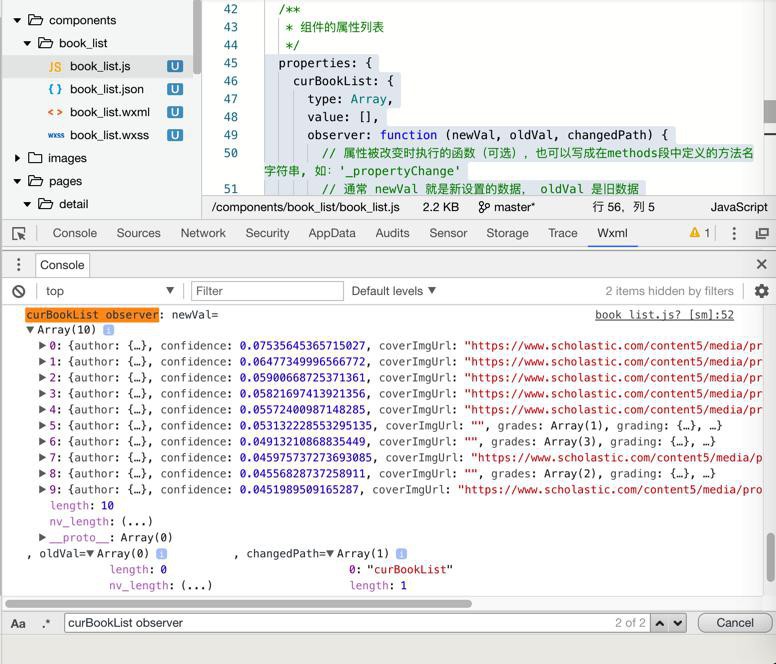Collapse the components folder
The width and height of the screenshot is (776, 664).
(x=18, y=20)
